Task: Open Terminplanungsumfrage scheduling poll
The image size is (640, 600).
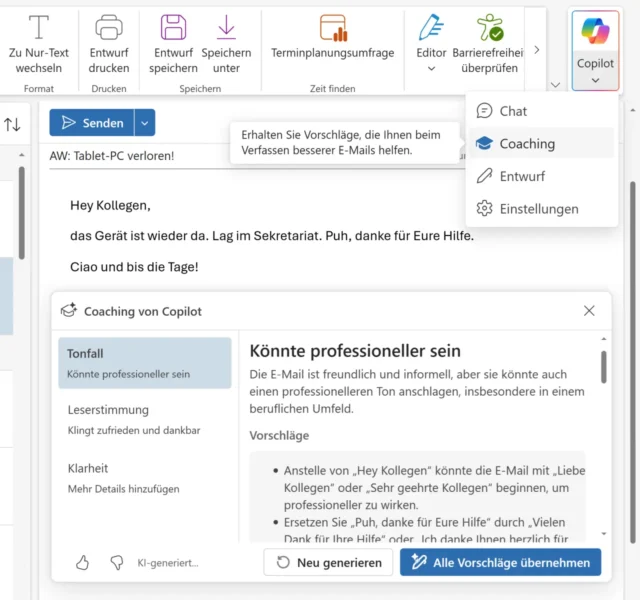Action: [x=333, y=37]
